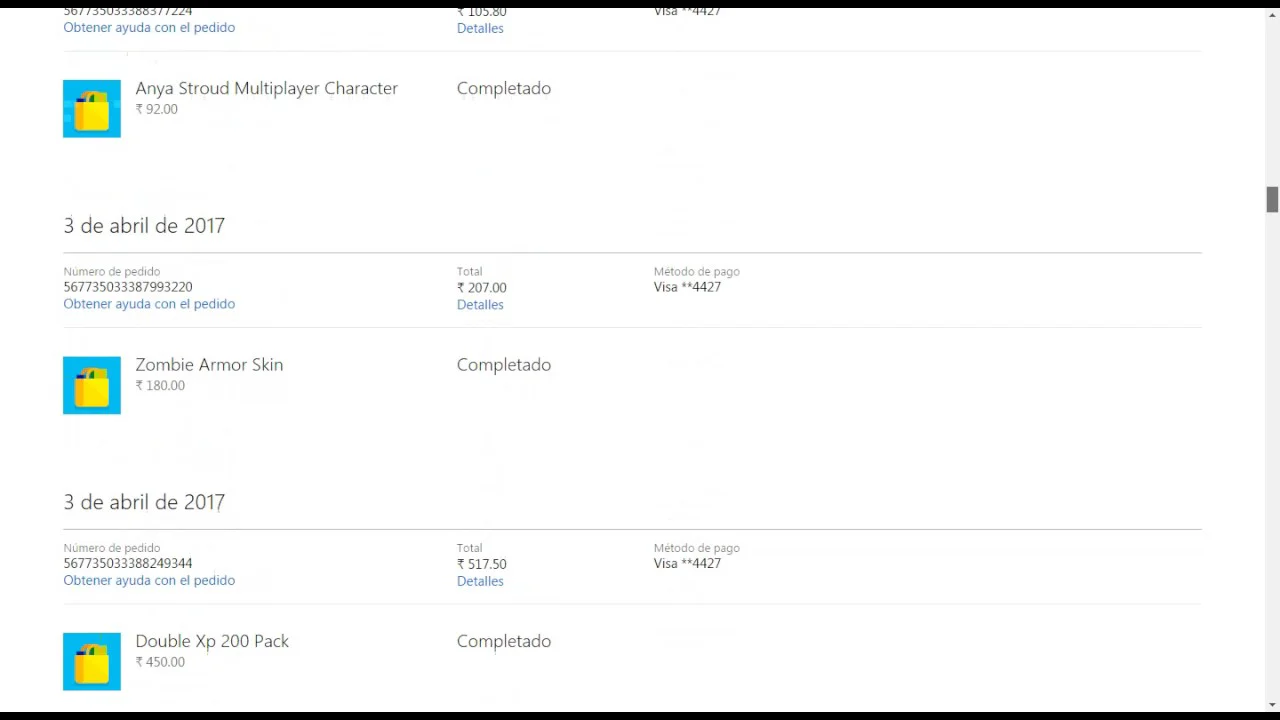
Task: Open Detalles under the ₹105.80 total
Action: tap(480, 28)
